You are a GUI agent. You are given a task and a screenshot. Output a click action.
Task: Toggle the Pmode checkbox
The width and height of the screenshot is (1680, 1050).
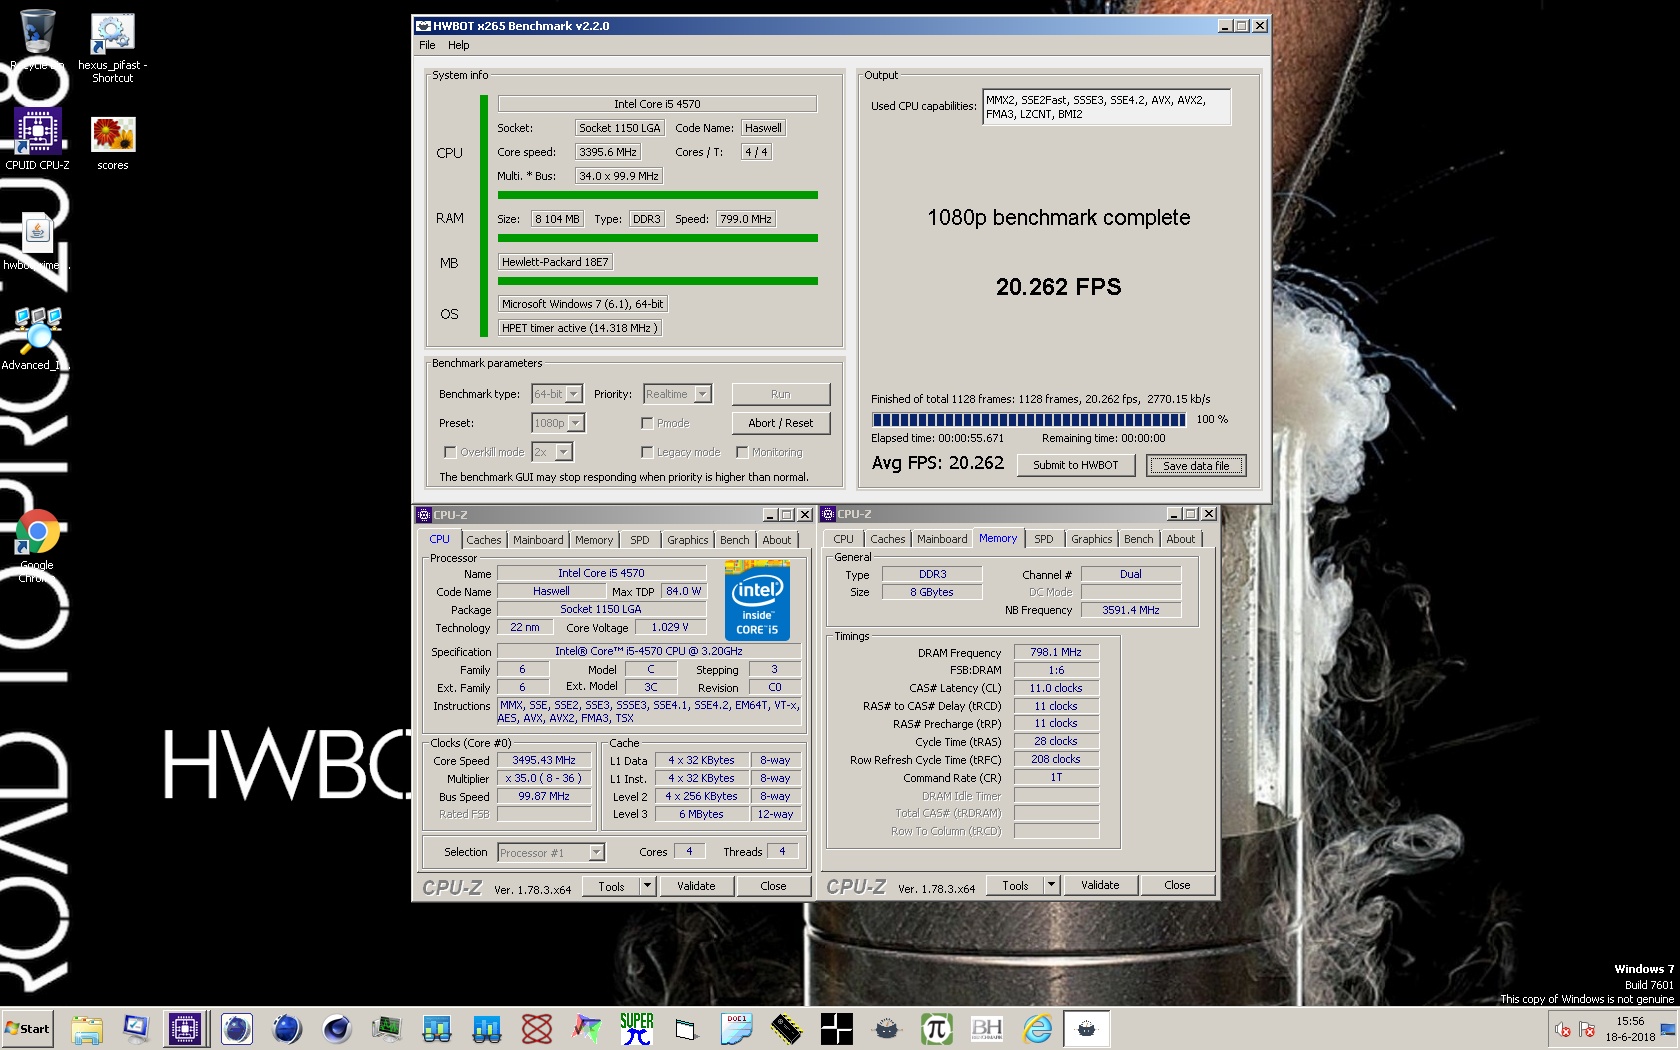647,423
